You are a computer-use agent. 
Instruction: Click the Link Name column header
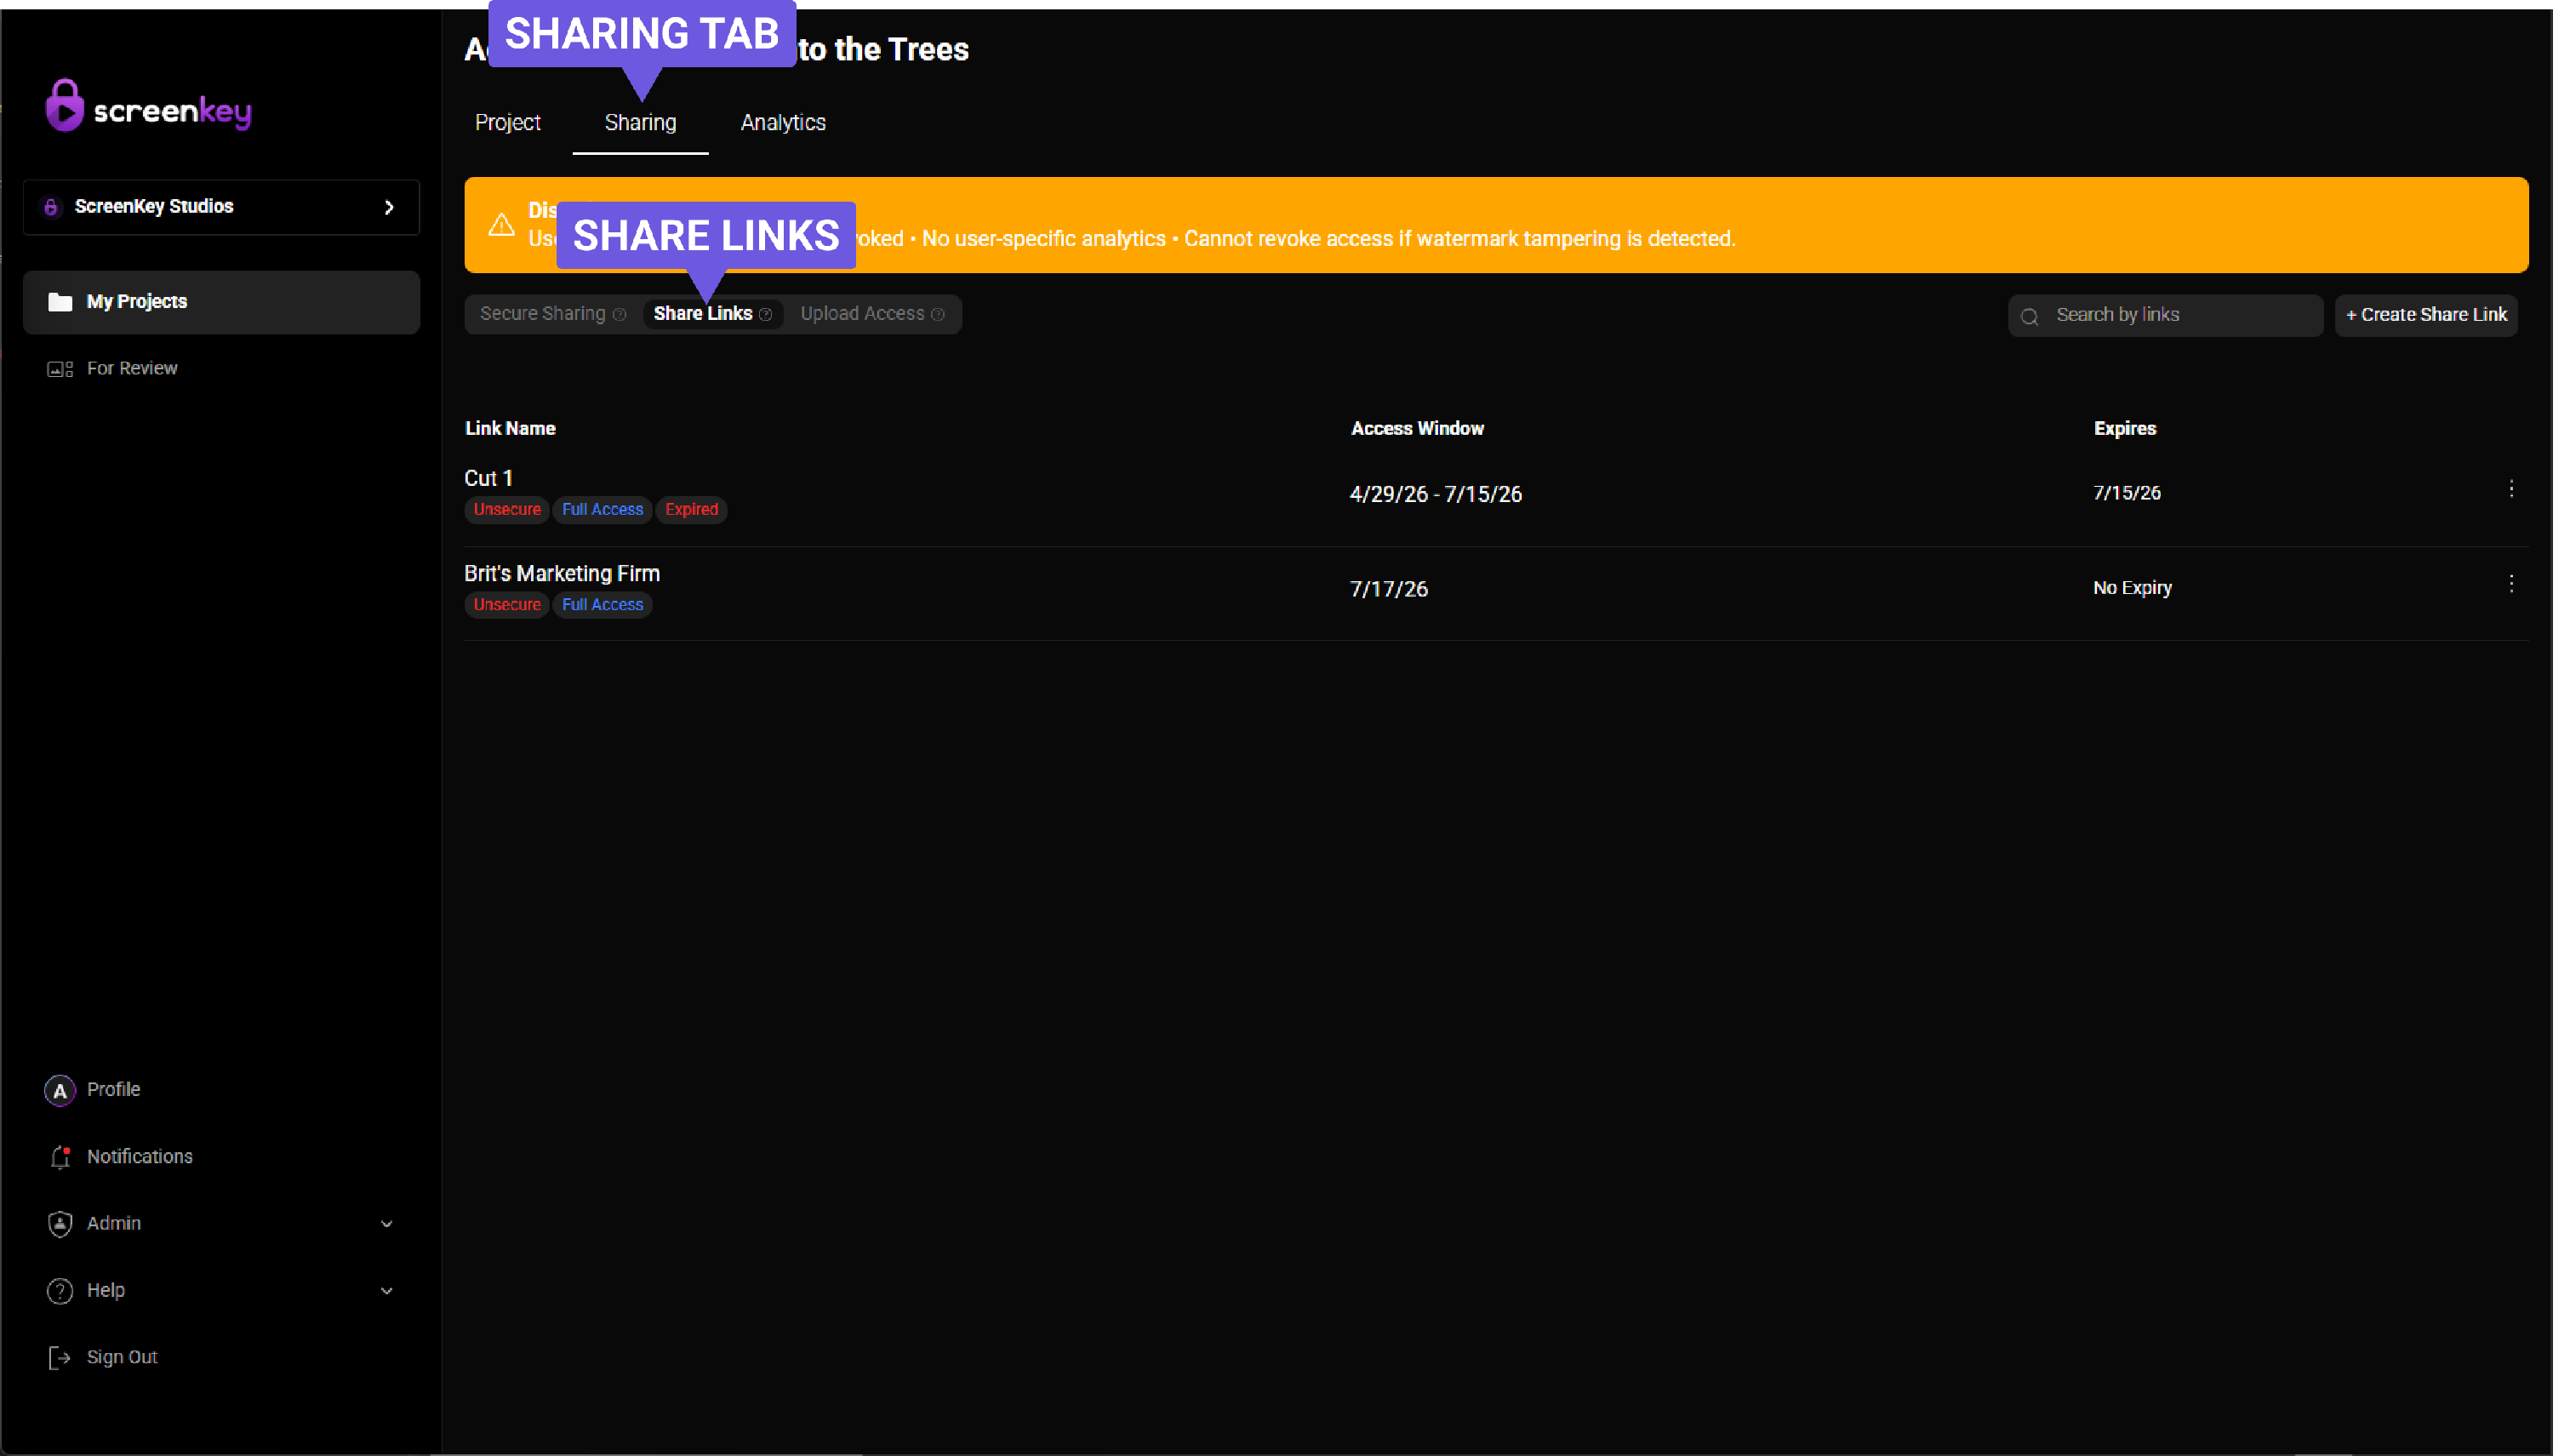pos(510,428)
